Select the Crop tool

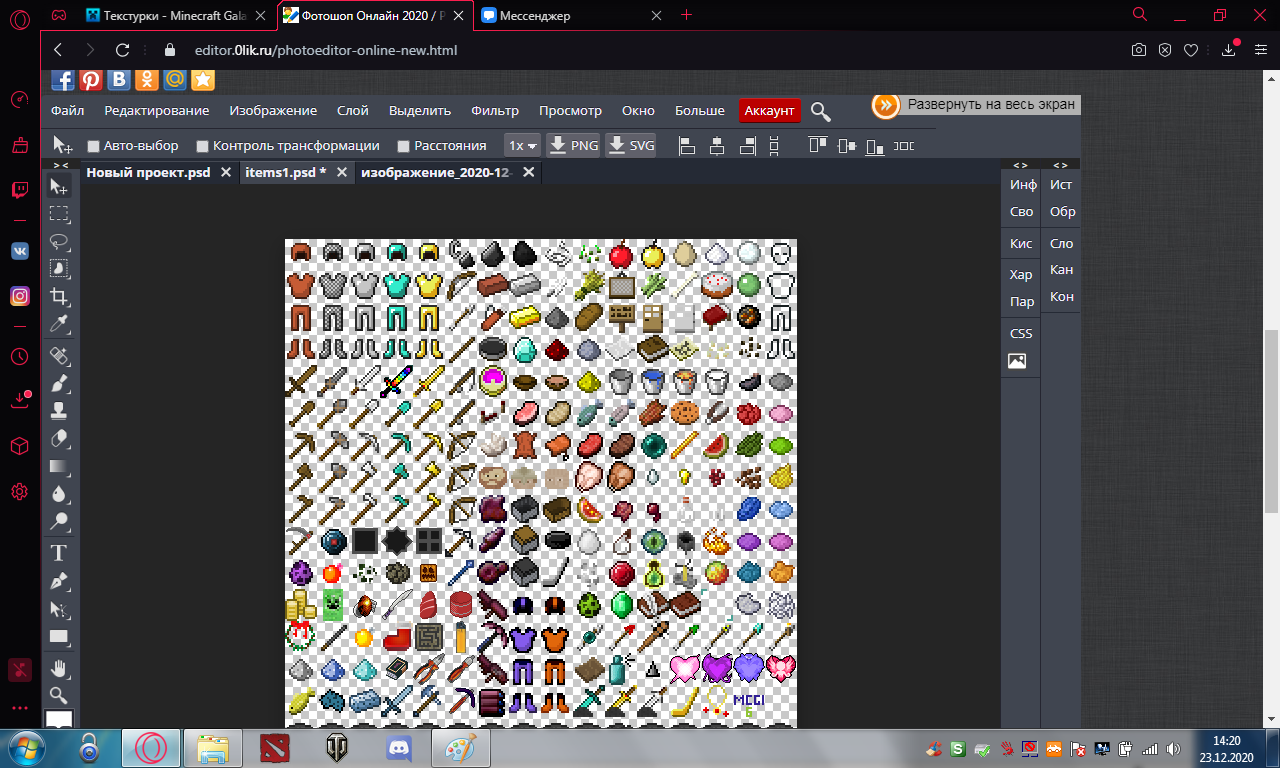60,297
